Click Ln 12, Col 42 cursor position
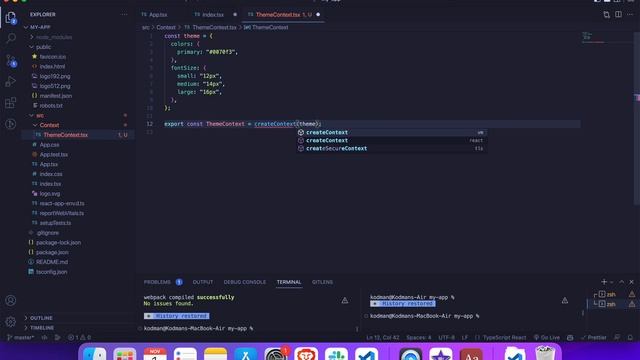This screenshot has height=360, width=640. click(383, 338)
